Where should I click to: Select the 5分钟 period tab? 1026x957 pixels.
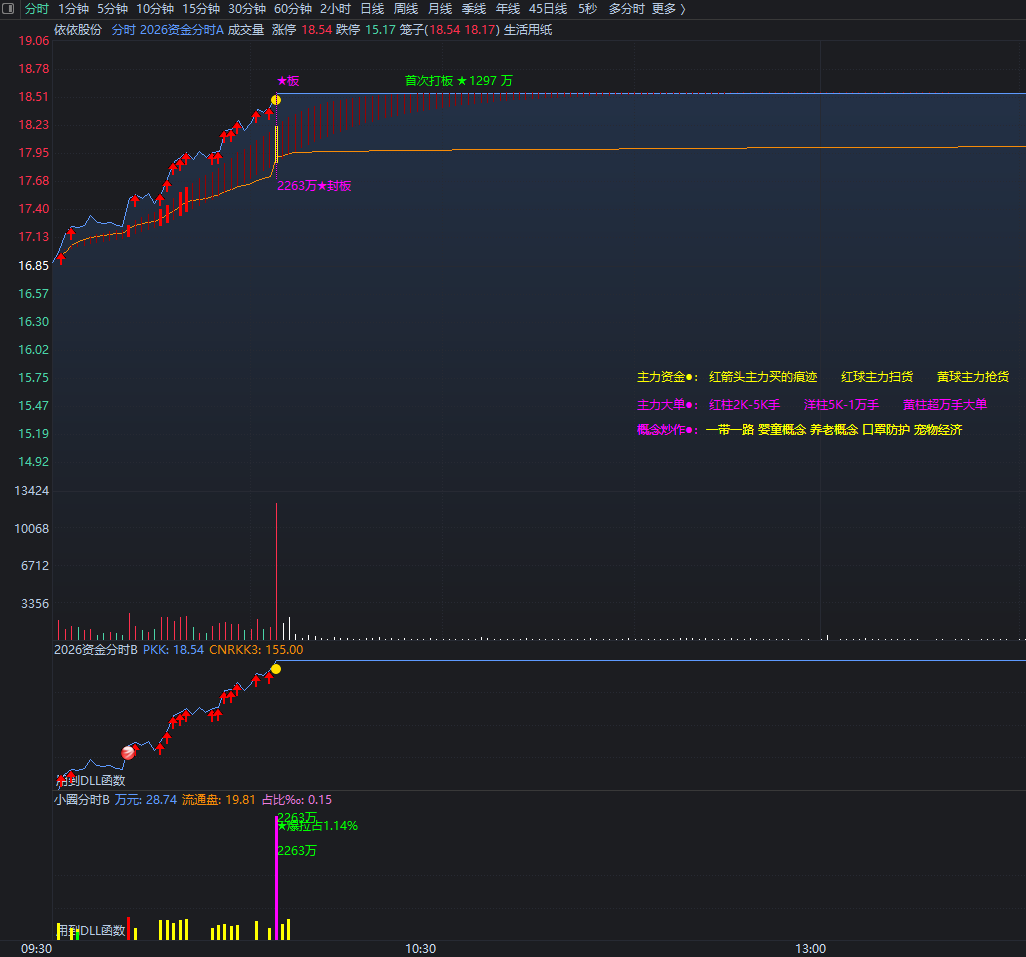click(x=113, y=9)
